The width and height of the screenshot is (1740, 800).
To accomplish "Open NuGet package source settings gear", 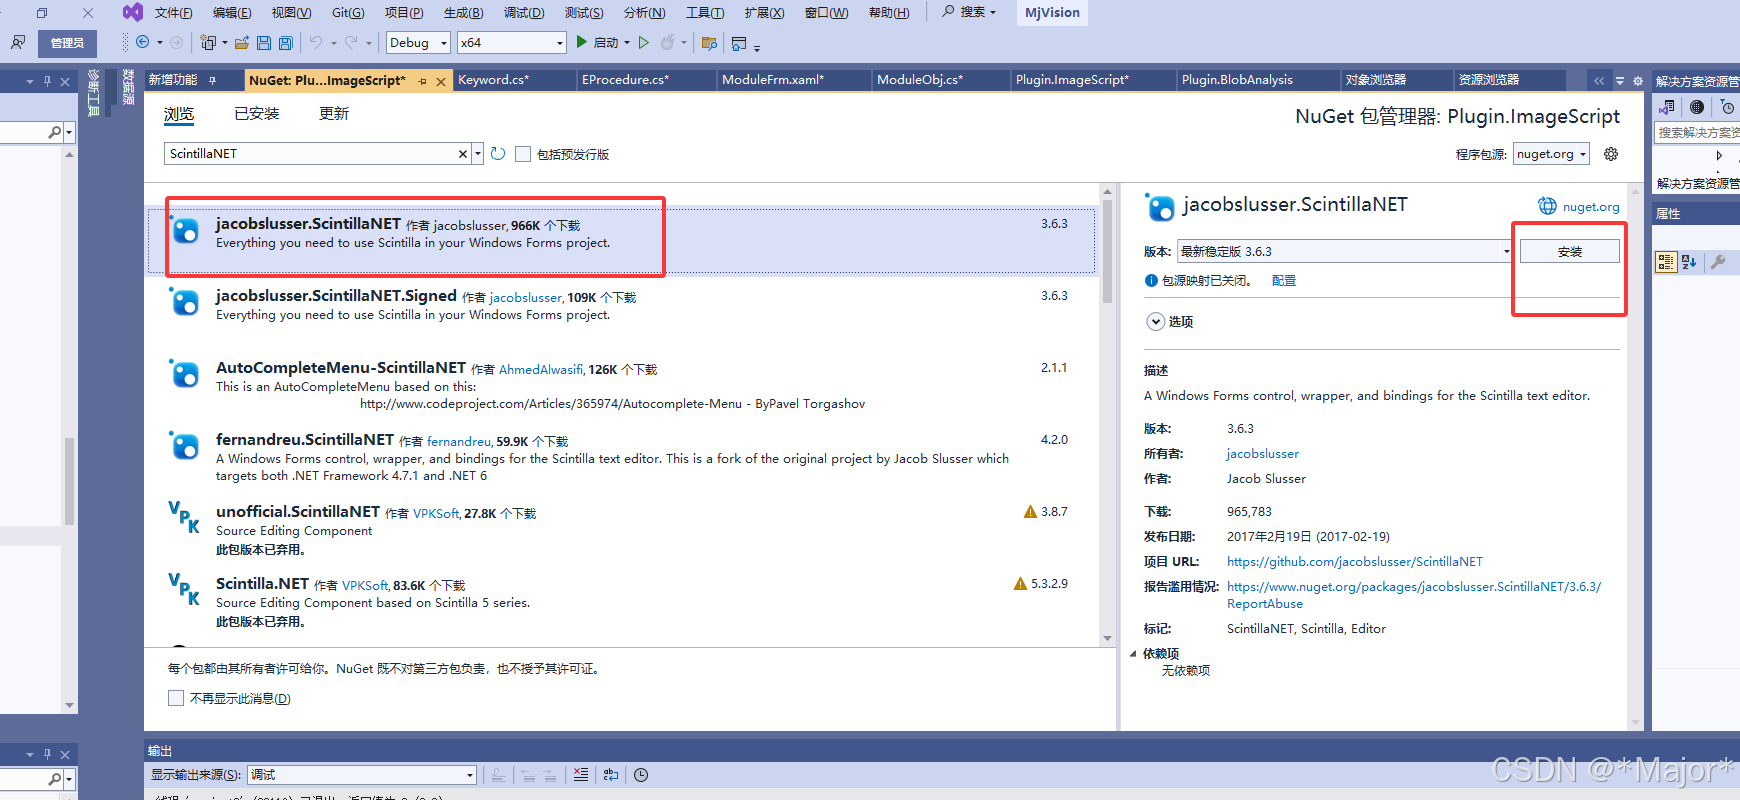I will (1611, 154).
